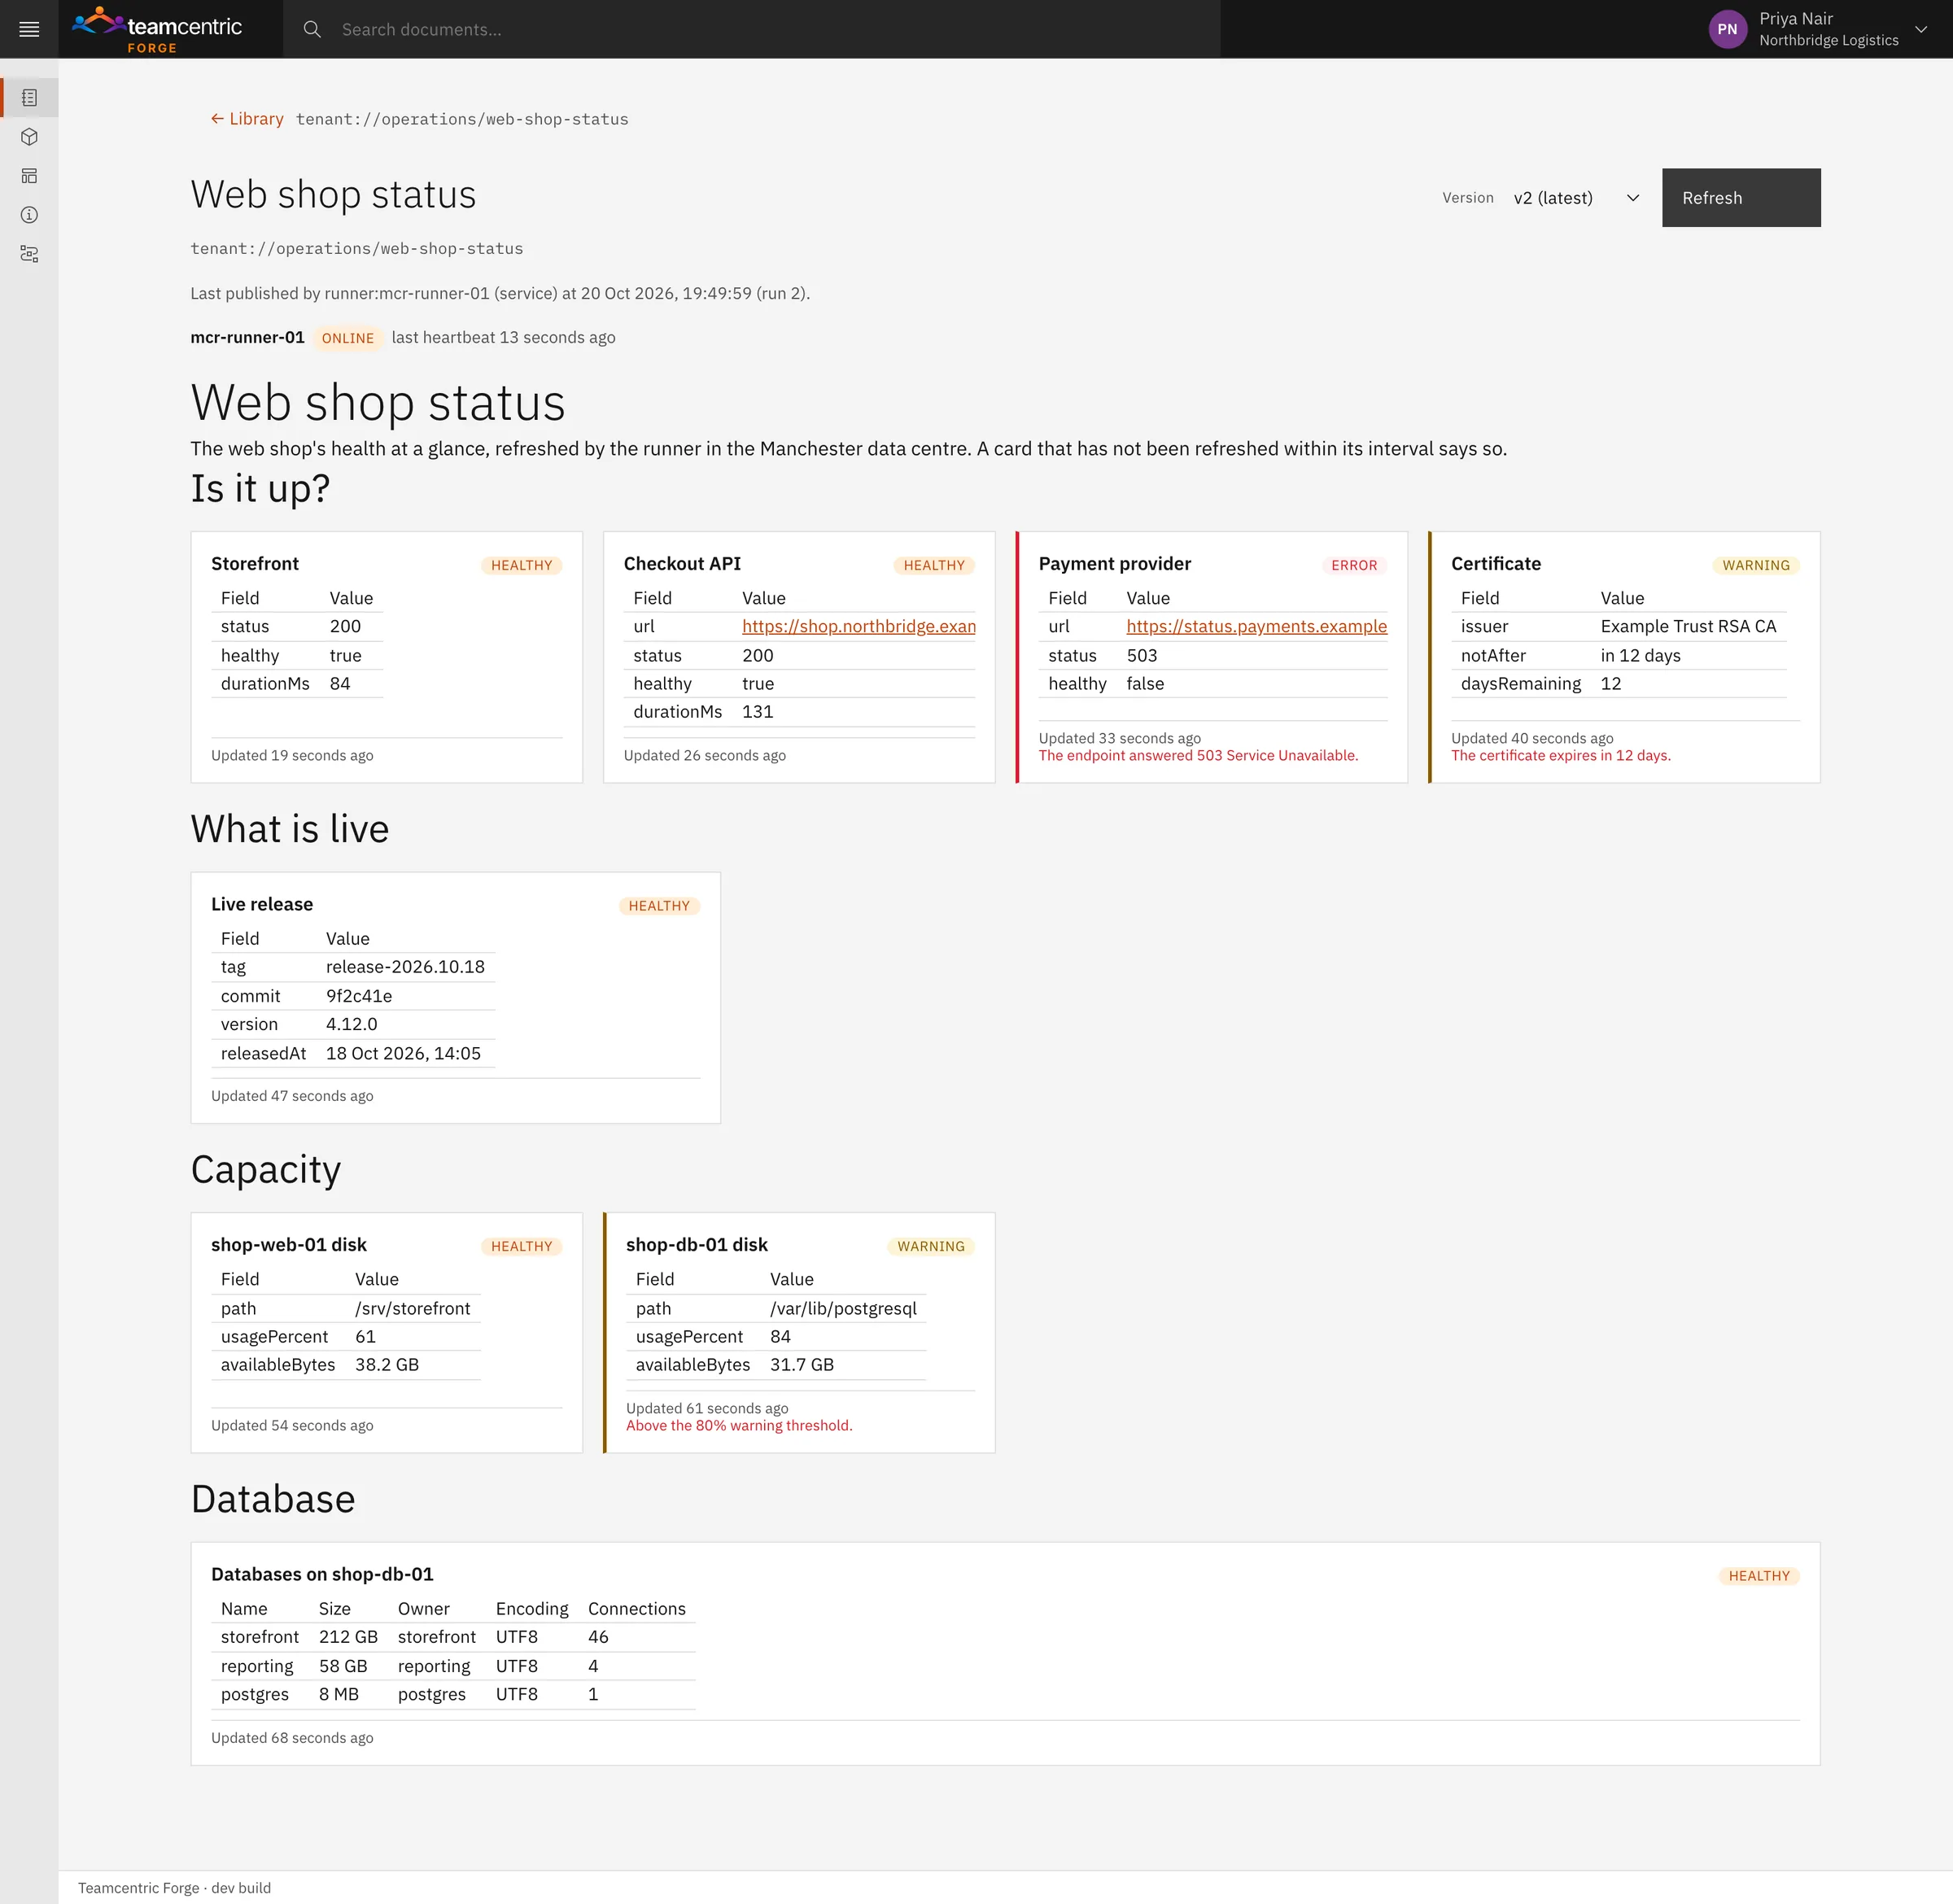Open the Version v2 (latest) dropdown
Image resolution: width=1953 pixels, height=1904 pixels.
1576,198
